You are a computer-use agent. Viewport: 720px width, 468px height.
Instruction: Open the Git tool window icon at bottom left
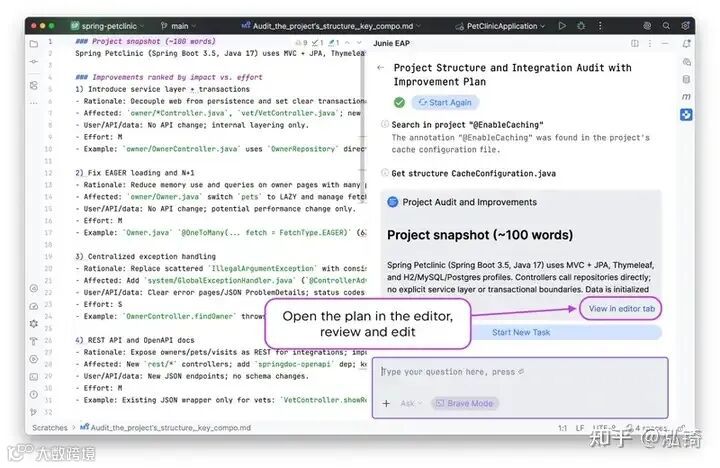pyautogui.click(x=34, y=412)
